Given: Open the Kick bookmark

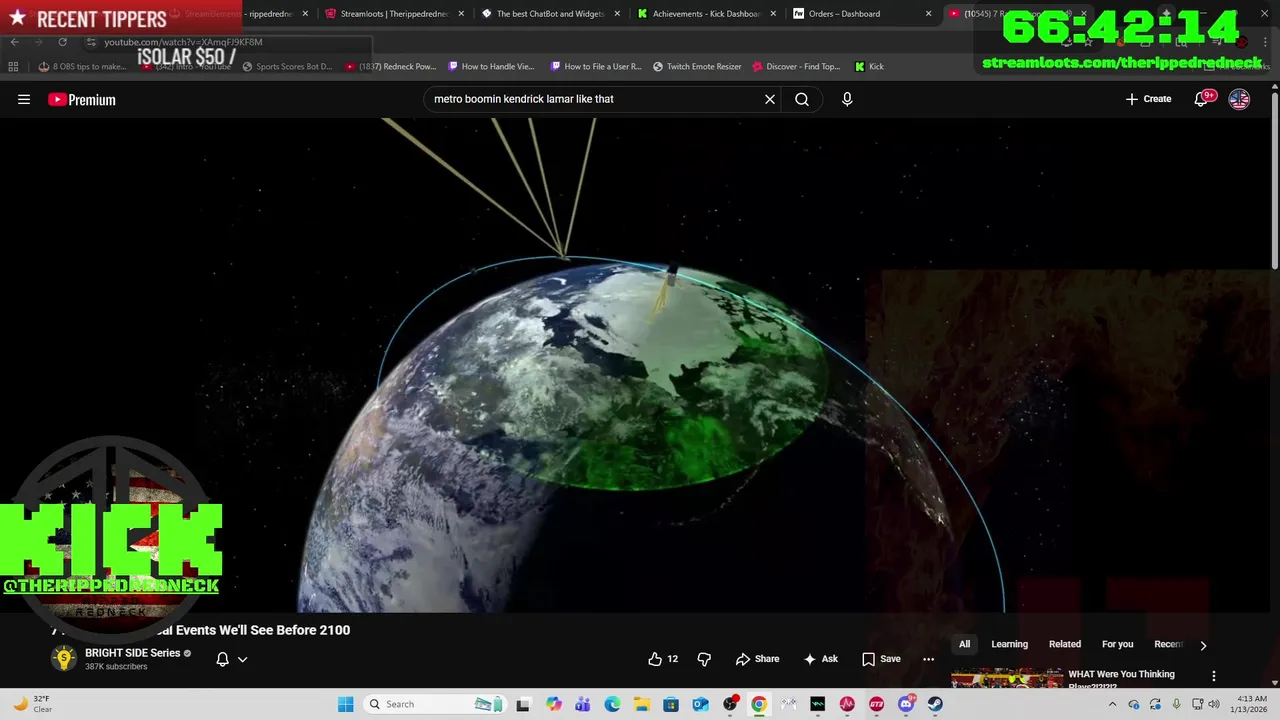Looking at the screenshot, I should [870, 67].
